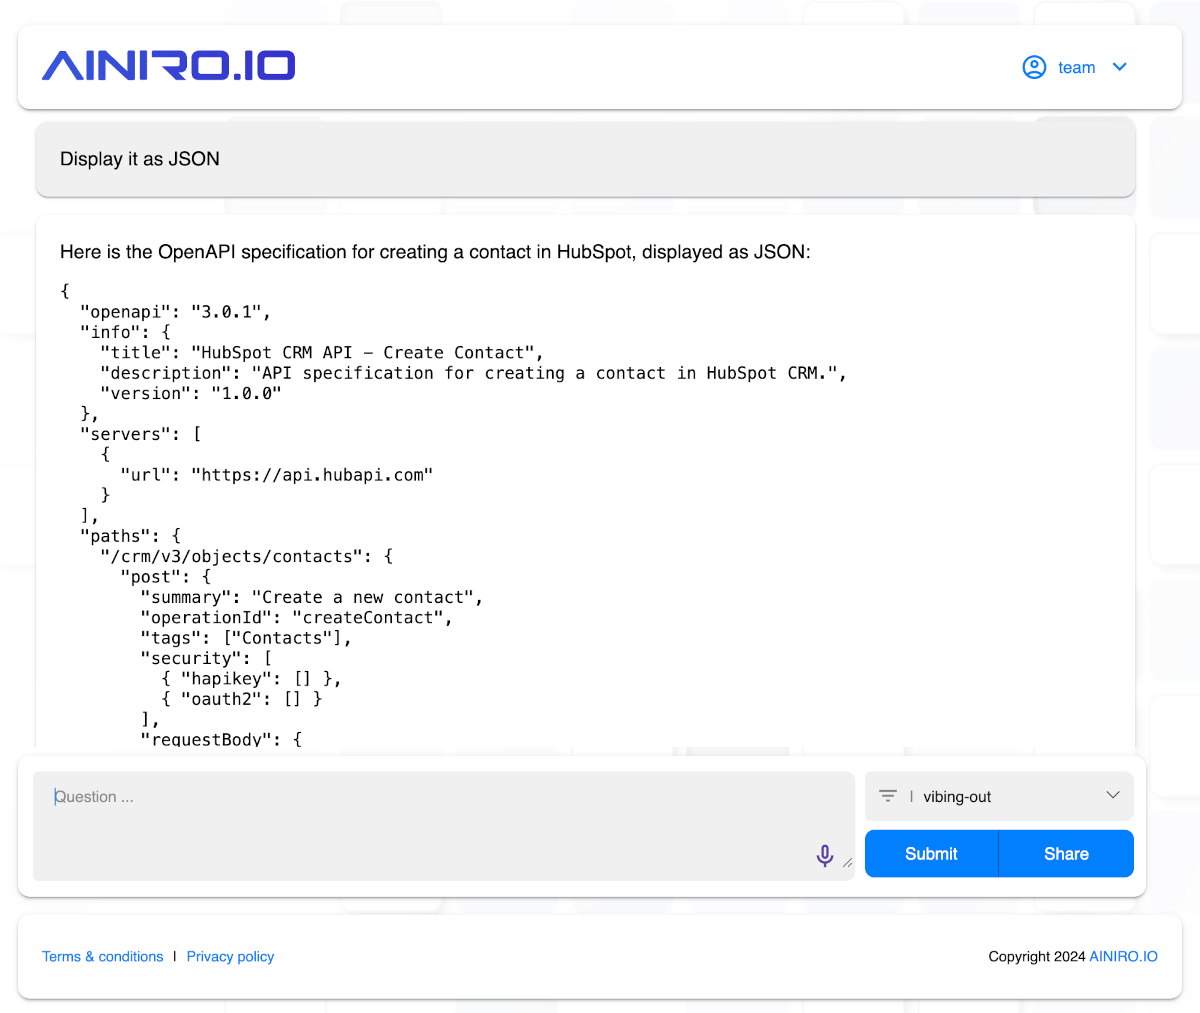Click the "openapi": "3.0.1" line

point(176,312)
